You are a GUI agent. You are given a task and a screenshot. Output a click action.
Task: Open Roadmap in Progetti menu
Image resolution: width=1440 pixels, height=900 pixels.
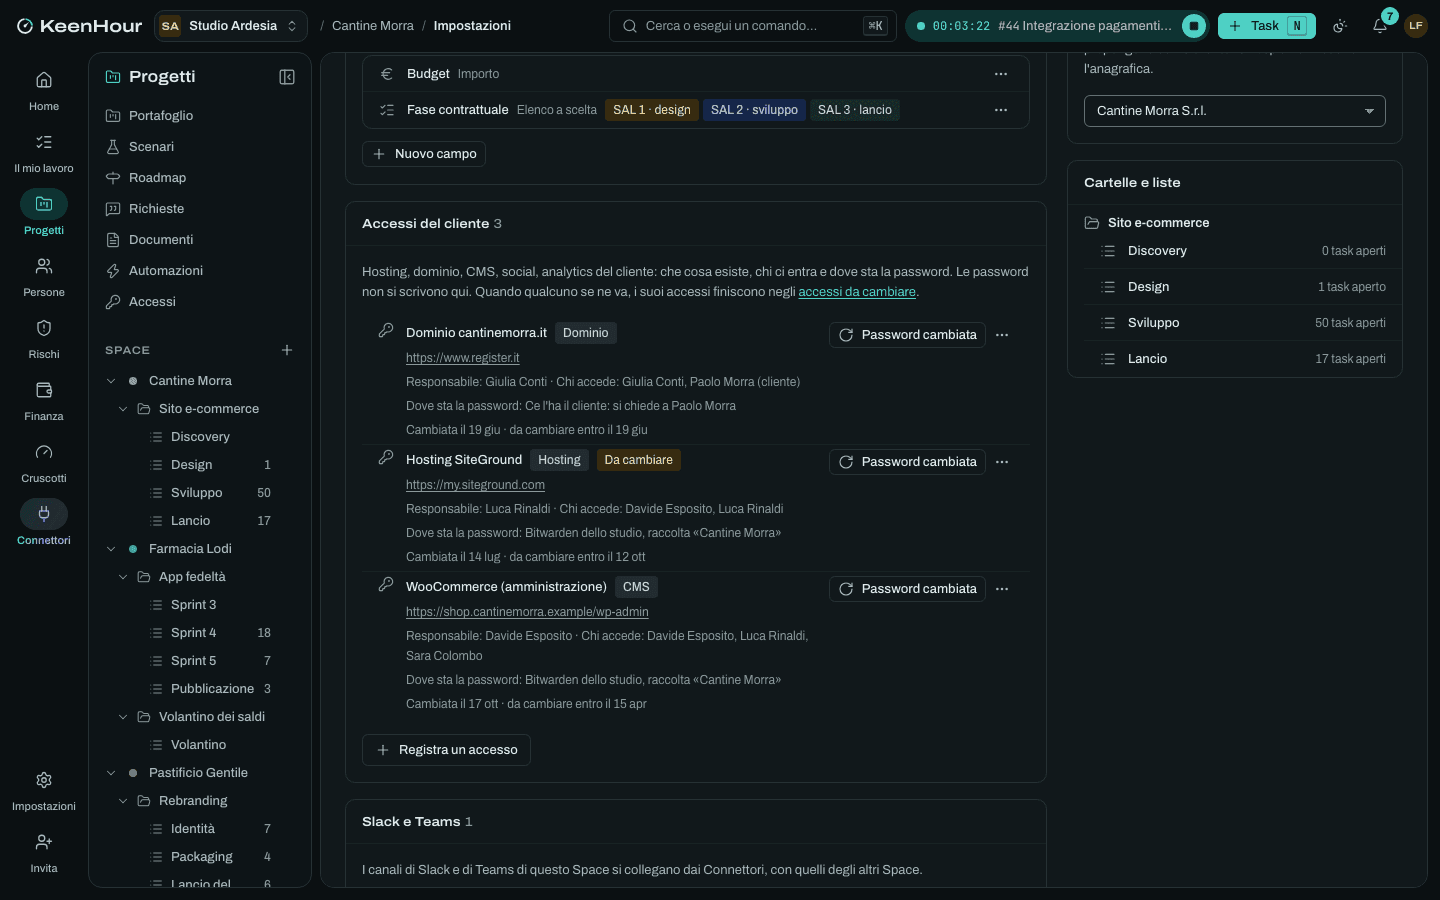[200, 178]
